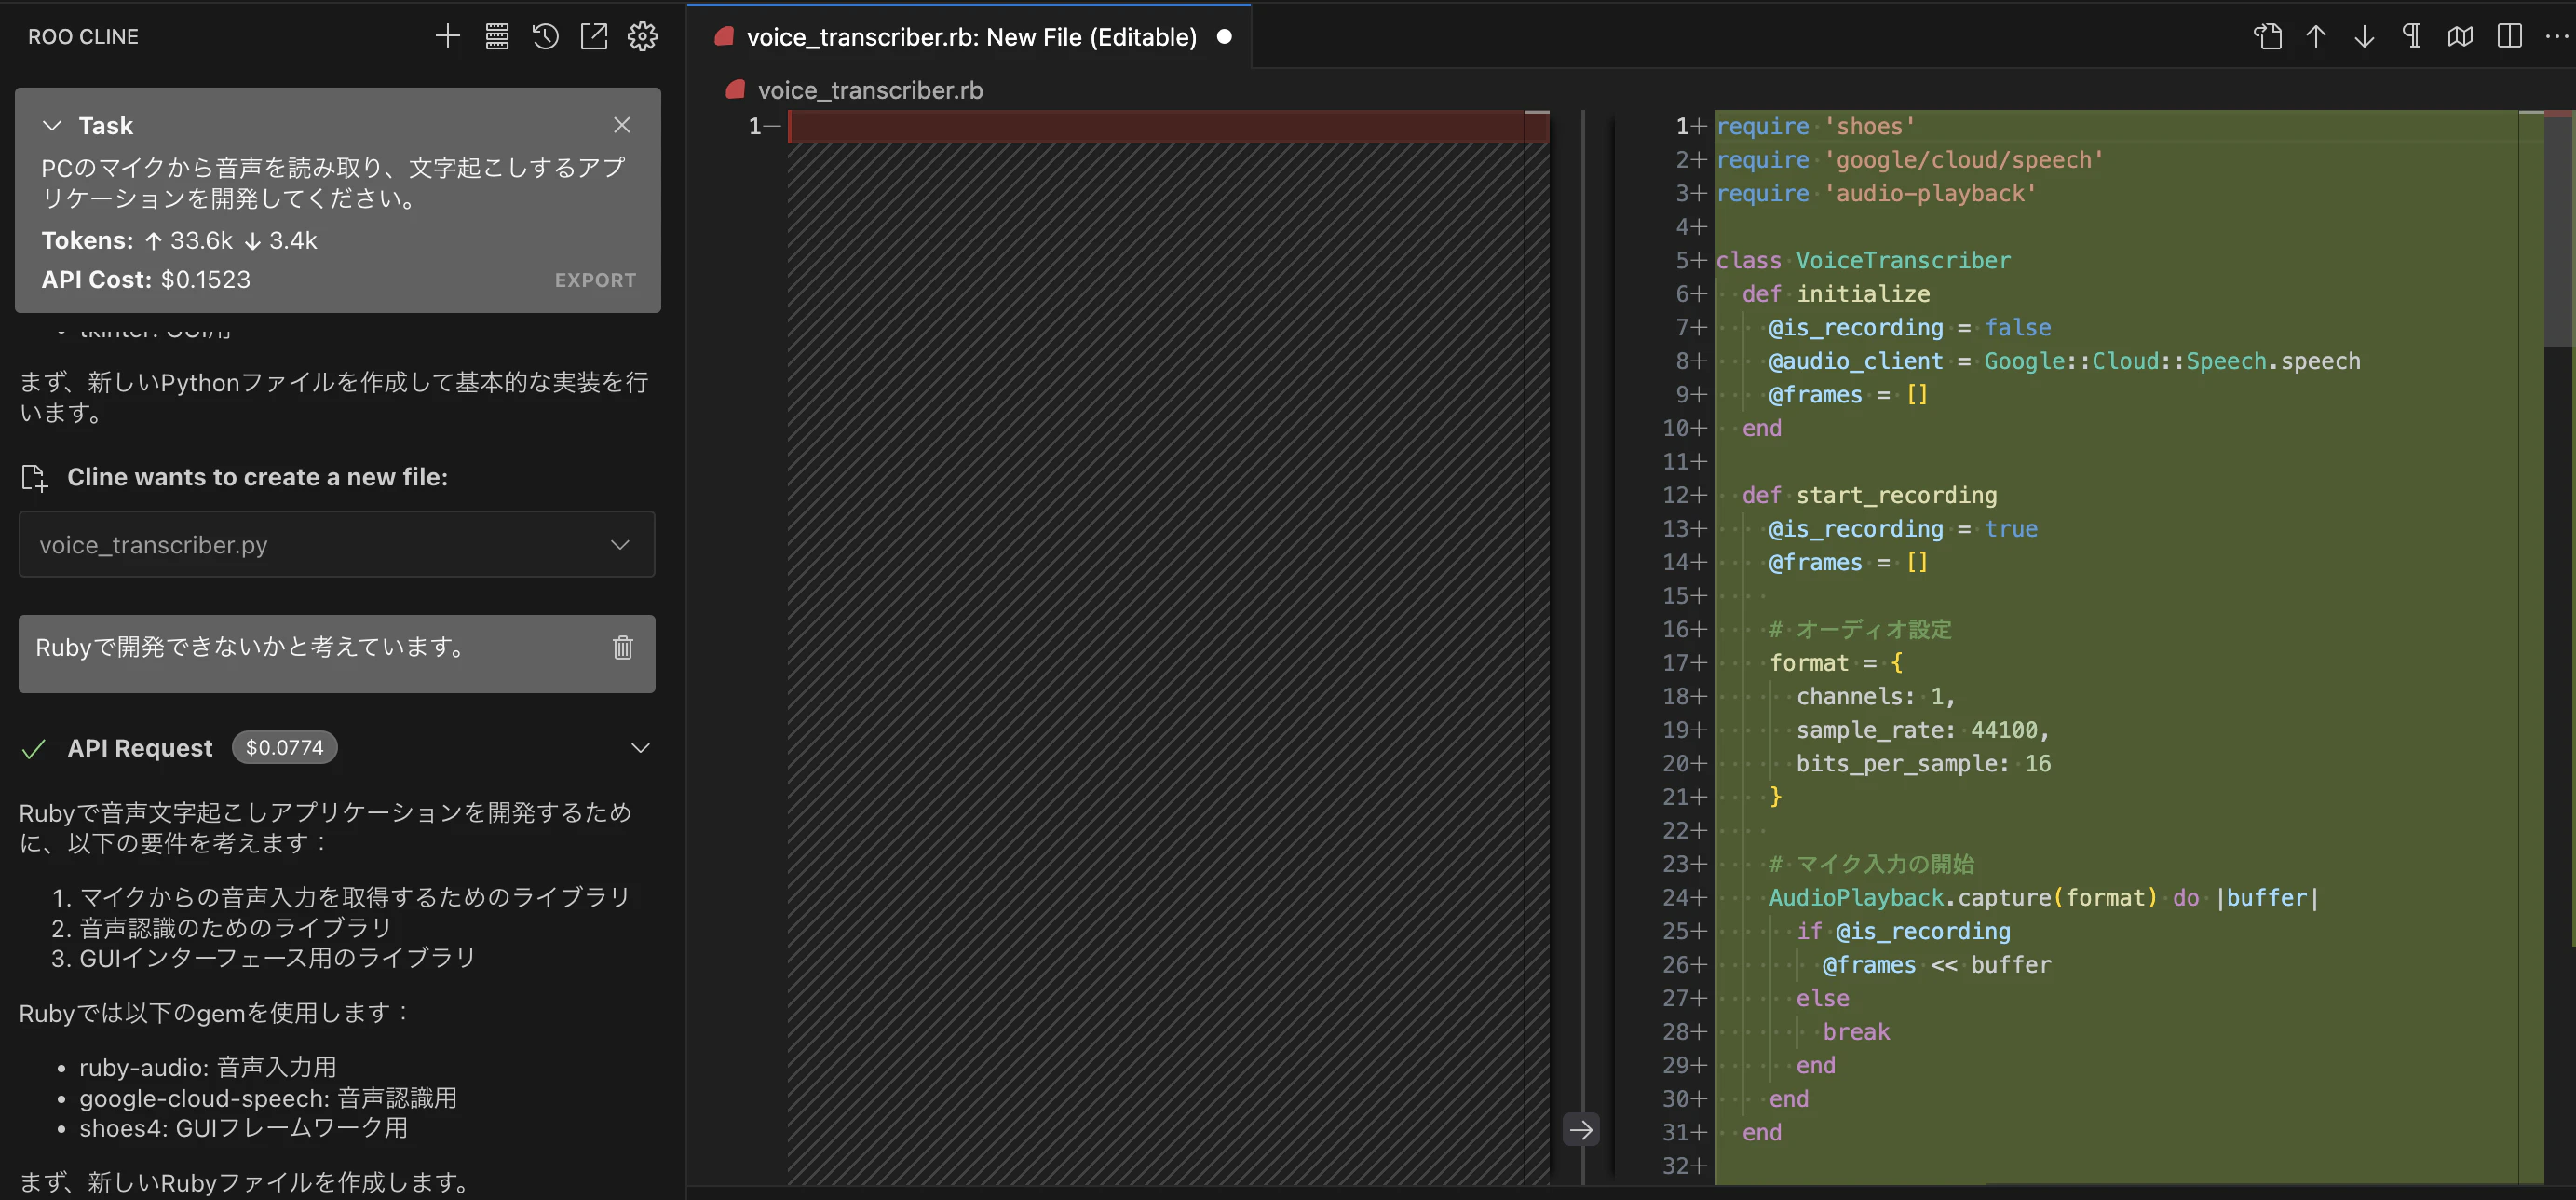Viewport: 2576px width, 1200px height.
Task: Select the voice_transcriber.rb editor tab
Action: click(969, 37)
